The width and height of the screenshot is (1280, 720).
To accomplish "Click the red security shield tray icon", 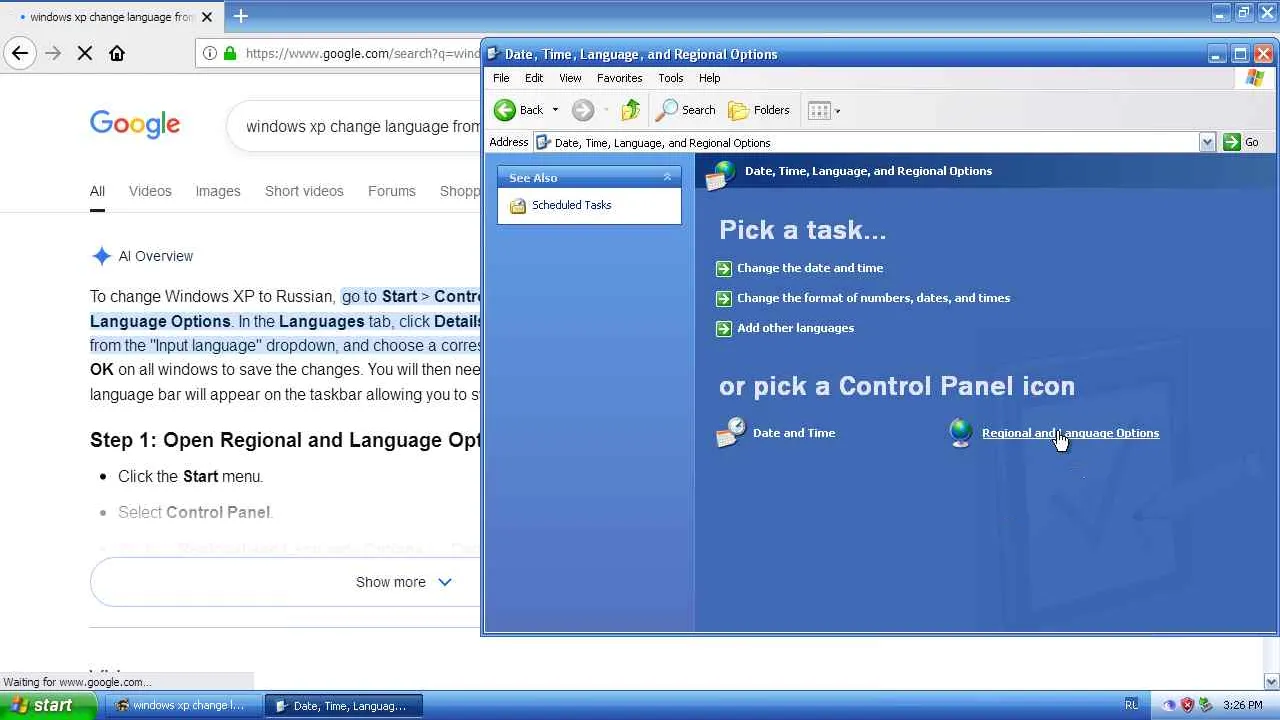I will click(1187, 705).
